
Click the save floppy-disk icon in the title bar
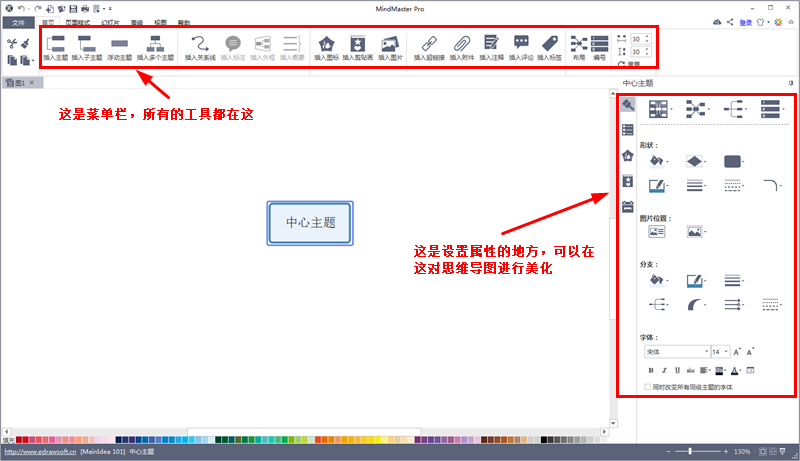click(73, 9)
